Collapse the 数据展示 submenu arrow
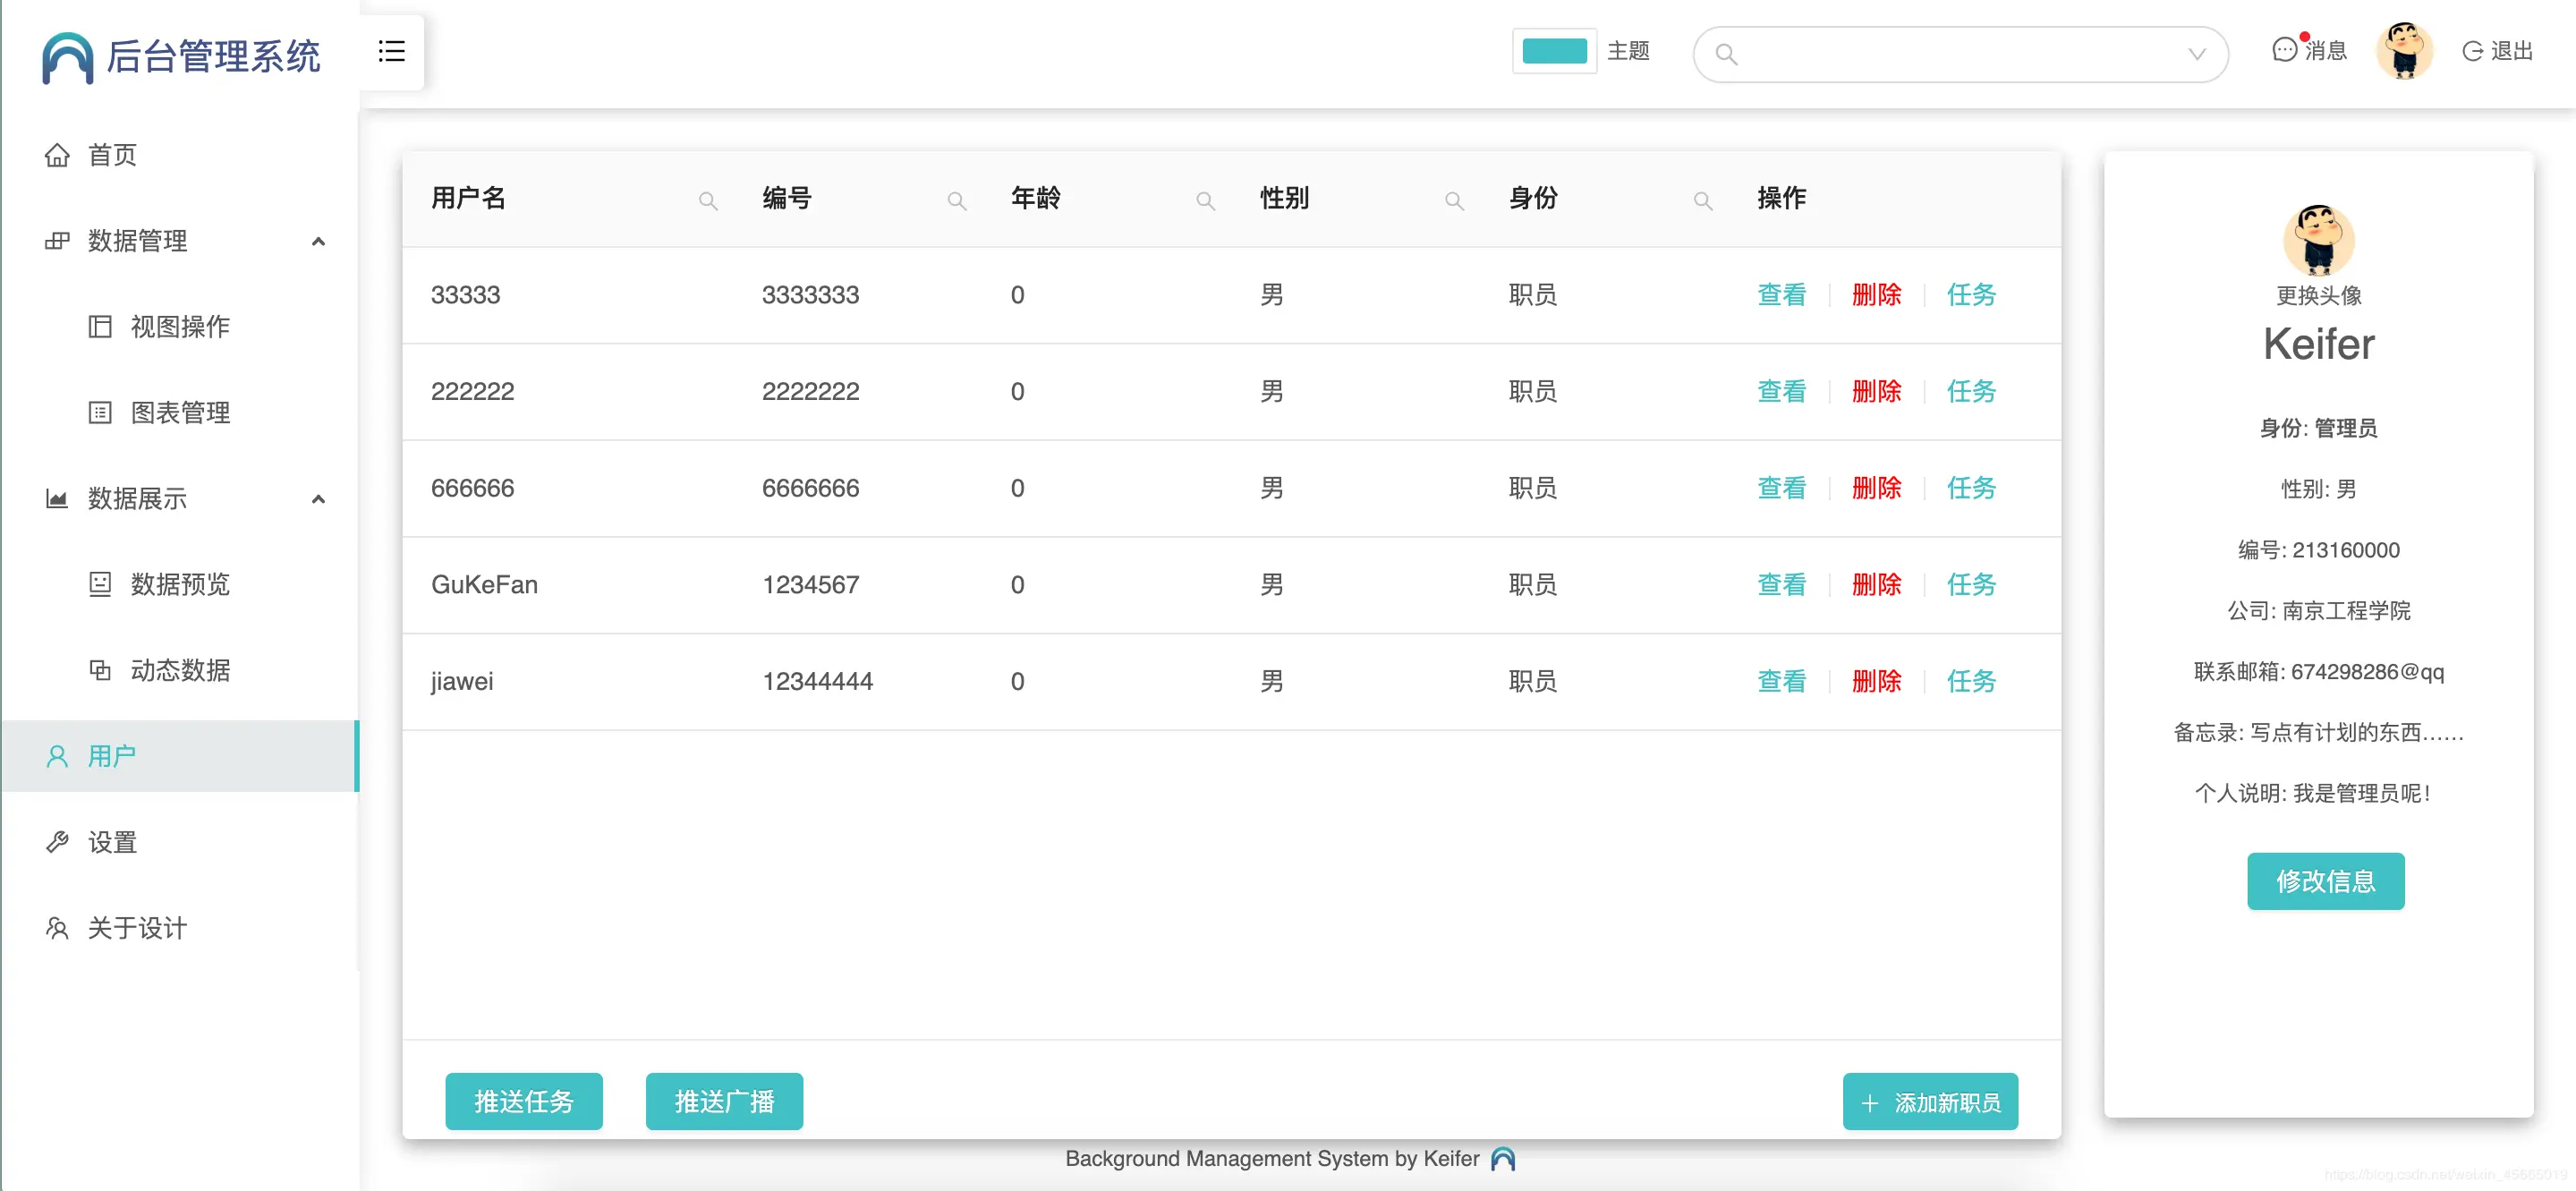The height and width of the screenshot is (1191, 2576). coord(318,499)
